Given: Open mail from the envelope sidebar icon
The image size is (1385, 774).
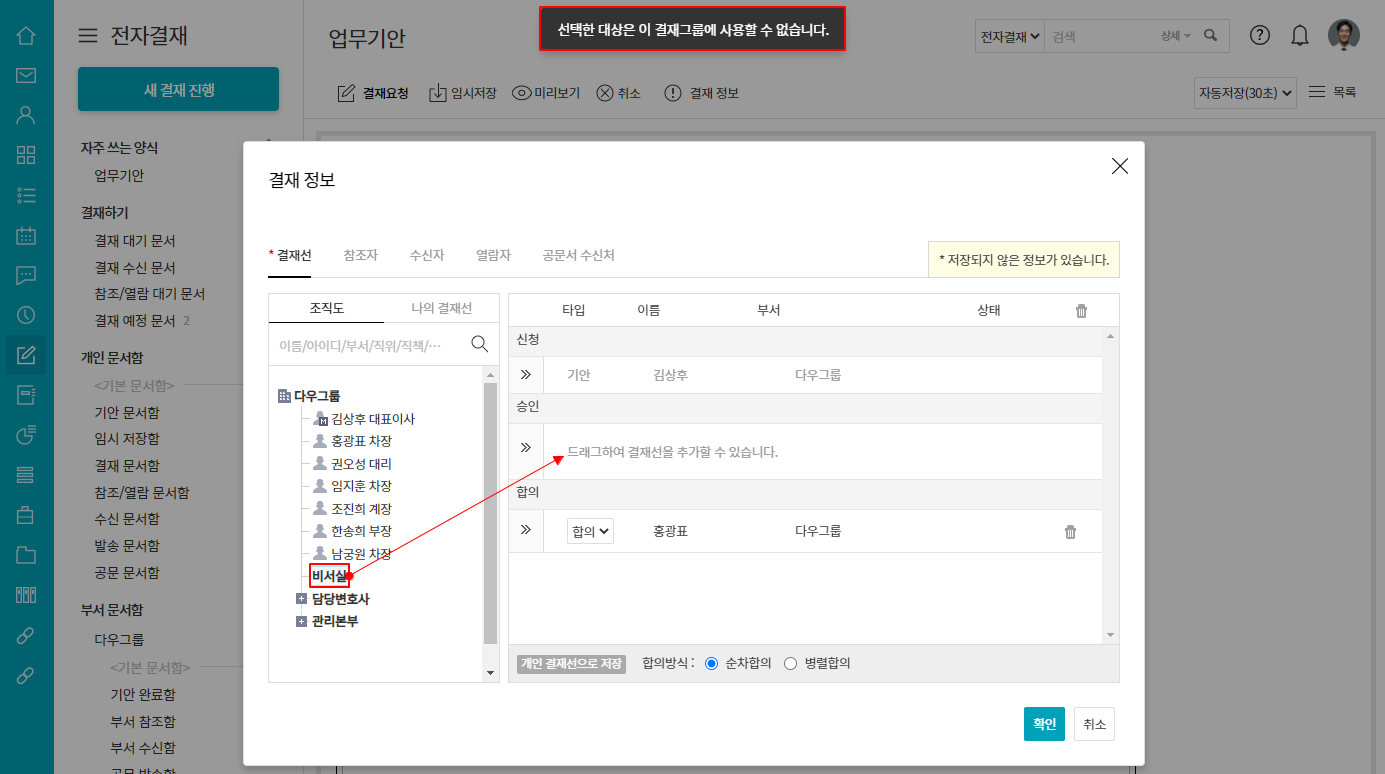Looking at the screenshot, I should coord(26,75).
